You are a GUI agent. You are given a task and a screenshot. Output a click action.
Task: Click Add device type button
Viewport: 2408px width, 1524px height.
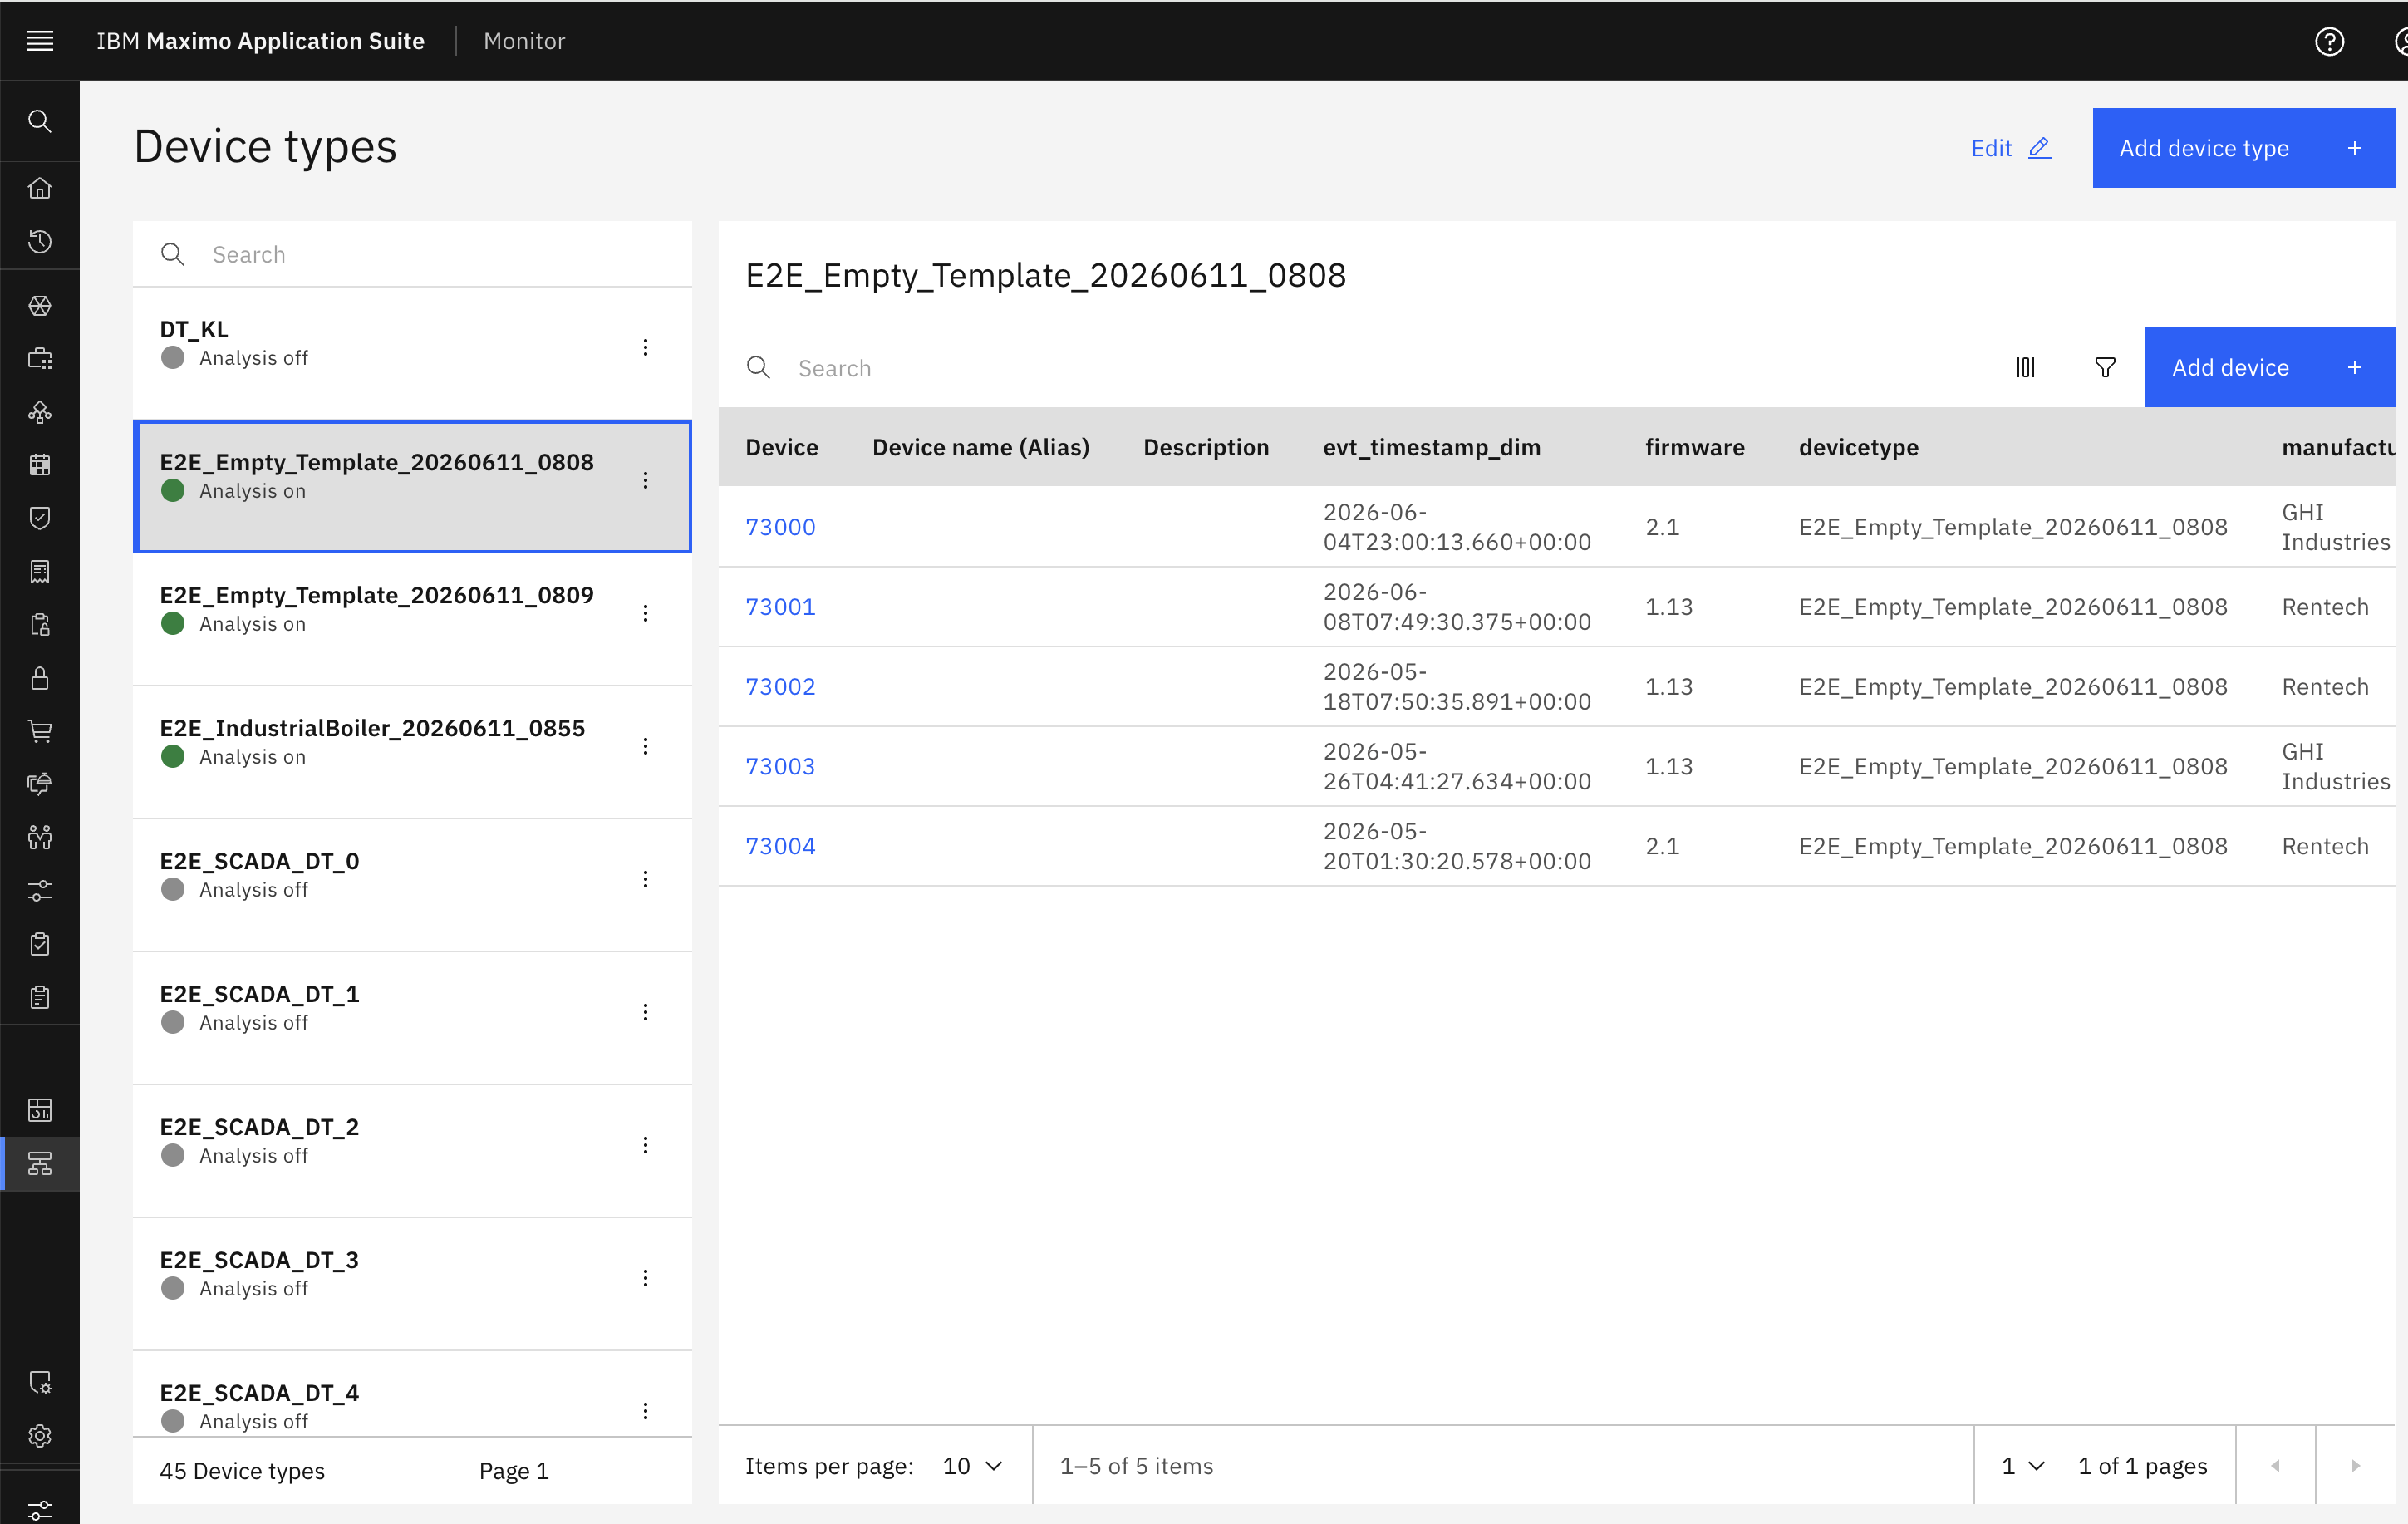(2243, 148)
